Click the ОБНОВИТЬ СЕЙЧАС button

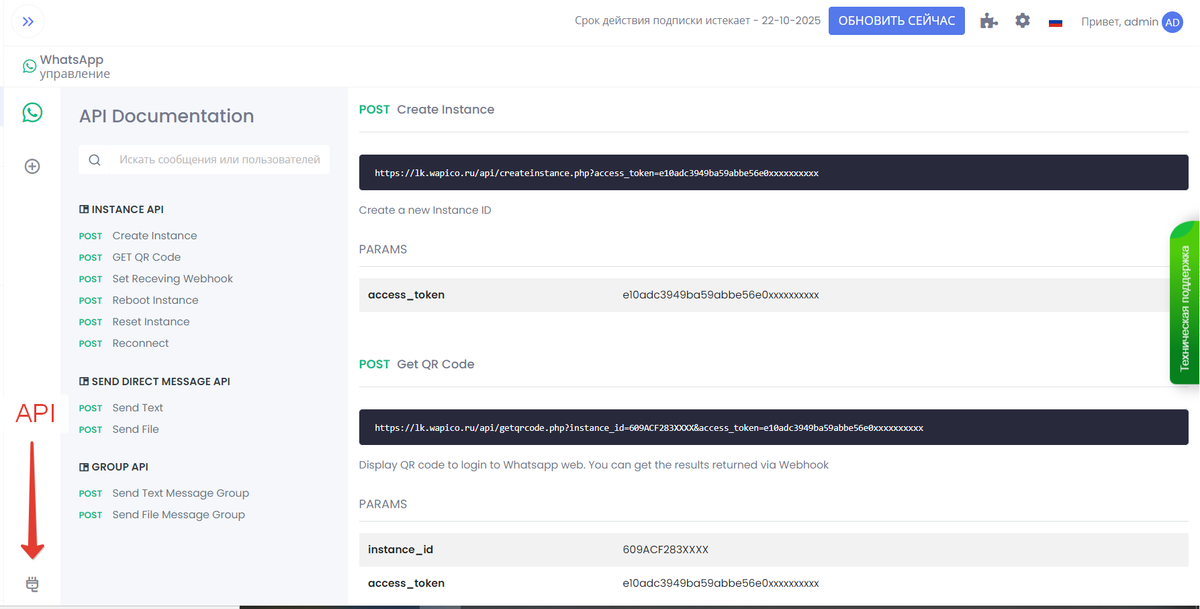896,20
